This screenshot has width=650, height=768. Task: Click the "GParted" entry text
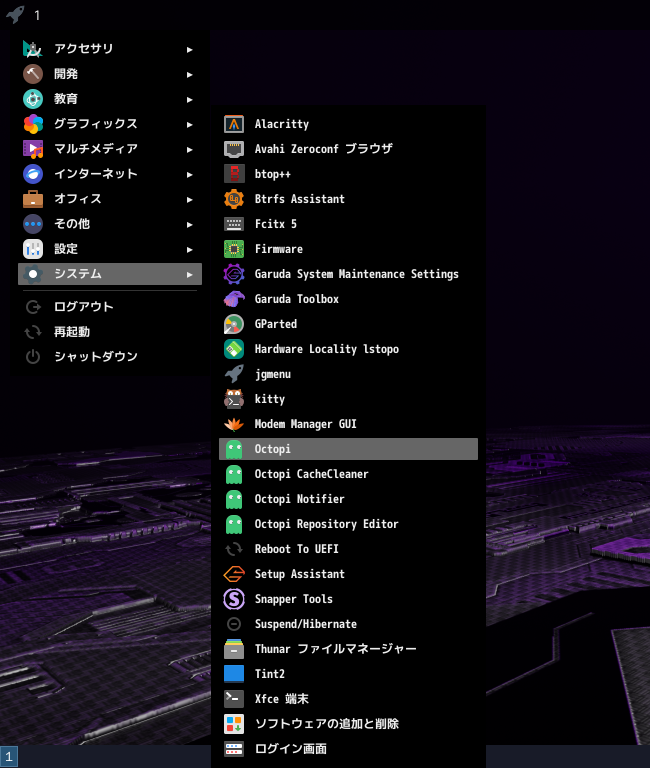(275, 324)
